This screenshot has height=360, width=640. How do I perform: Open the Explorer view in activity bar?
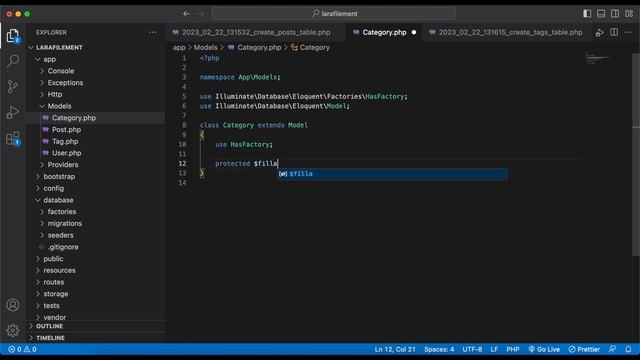13,36
